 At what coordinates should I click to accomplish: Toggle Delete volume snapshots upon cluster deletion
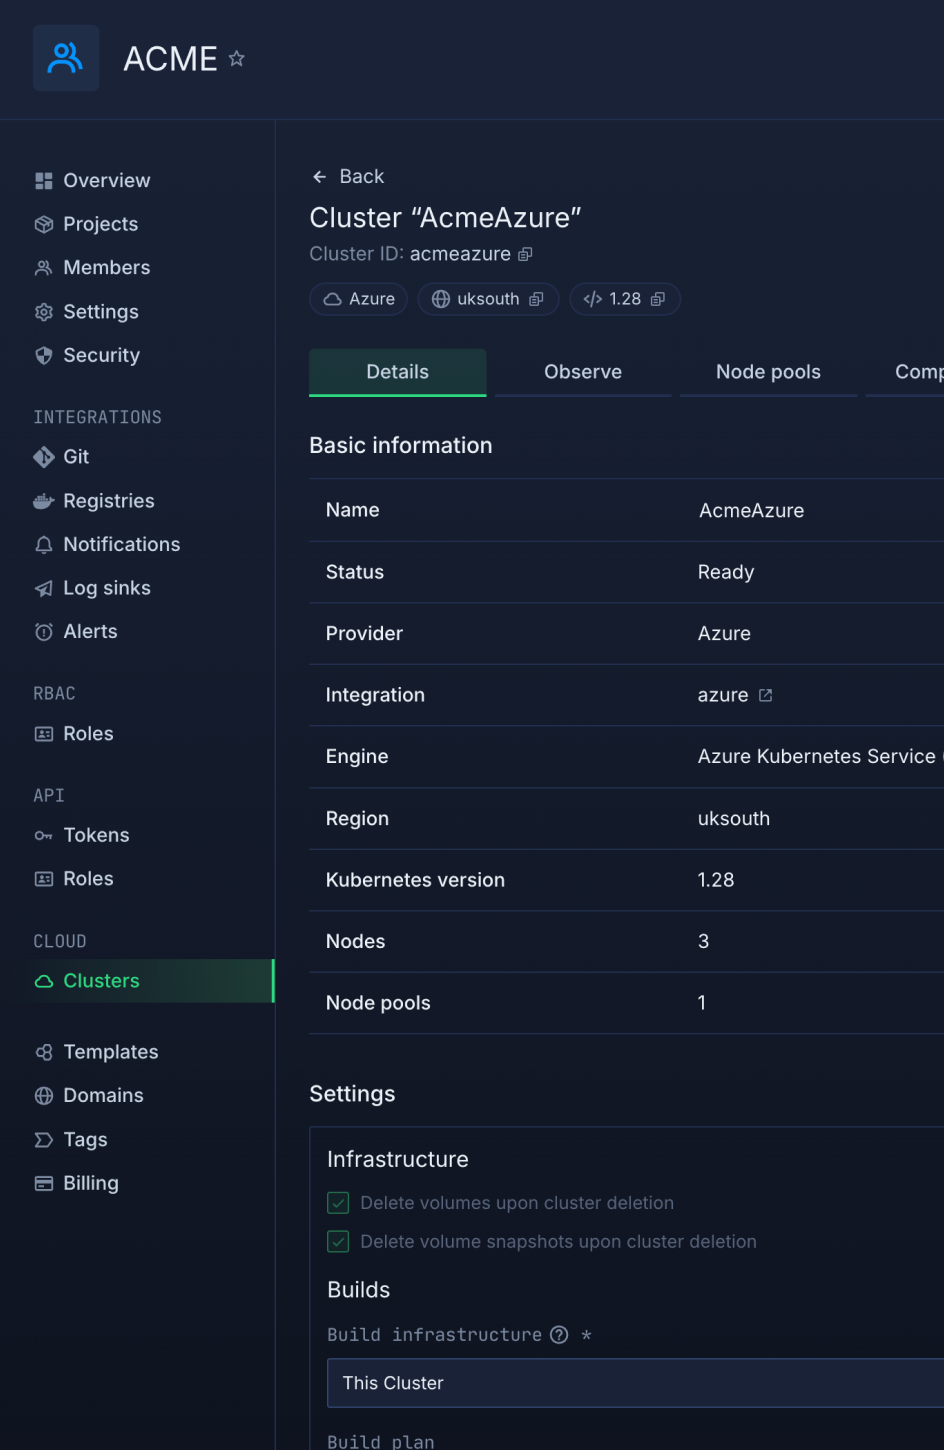tap(339, 1242)
